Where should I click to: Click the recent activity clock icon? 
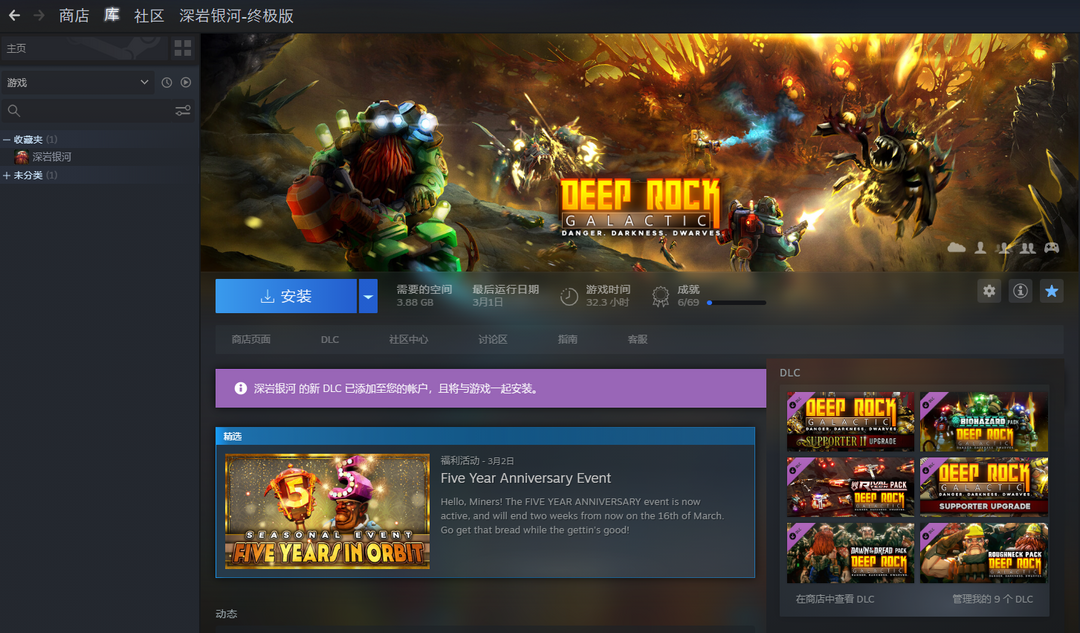point(167,82)
